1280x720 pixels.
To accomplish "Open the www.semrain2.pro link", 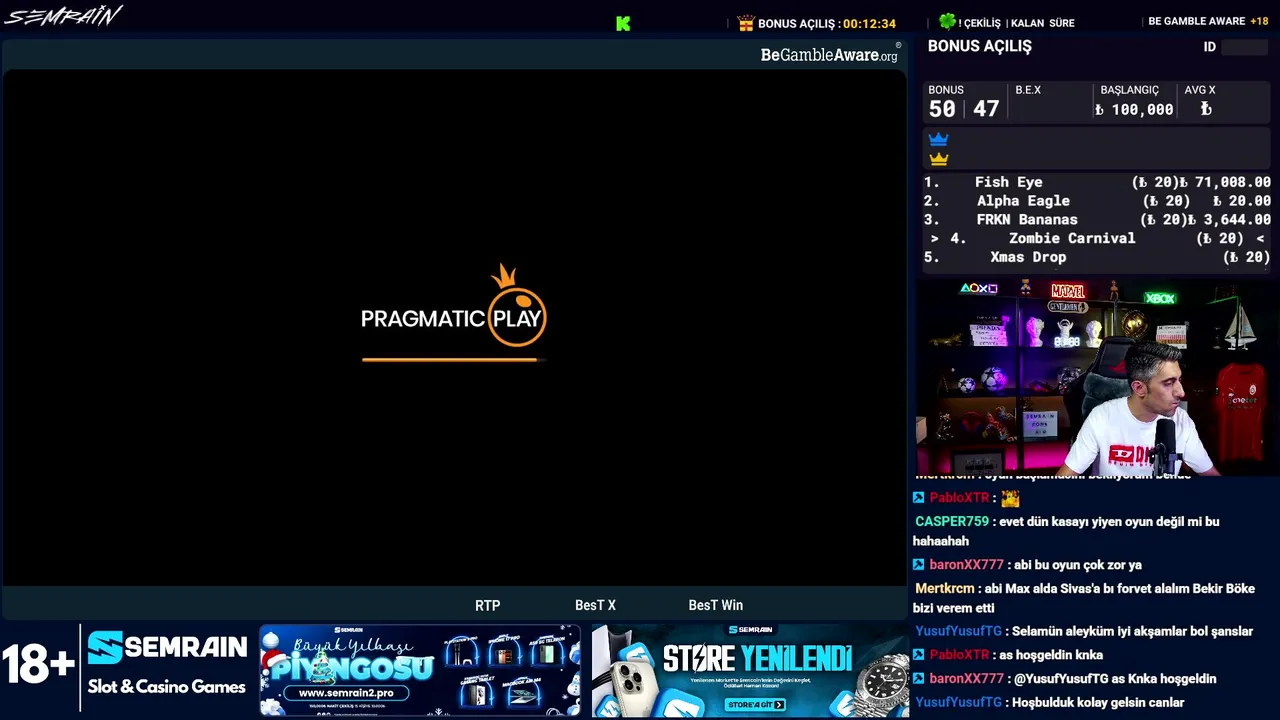I will (x=346, y=693).
